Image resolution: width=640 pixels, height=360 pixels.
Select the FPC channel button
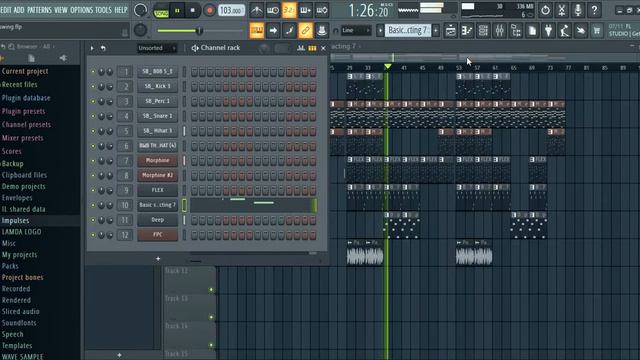(x=158, y=235)
